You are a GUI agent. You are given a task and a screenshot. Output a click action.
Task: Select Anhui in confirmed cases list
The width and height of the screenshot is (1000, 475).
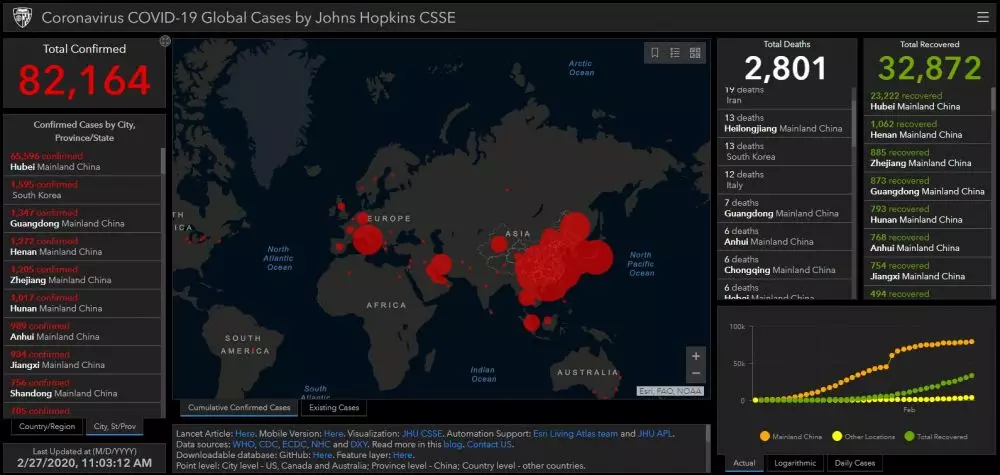click(x=82, y=332)
